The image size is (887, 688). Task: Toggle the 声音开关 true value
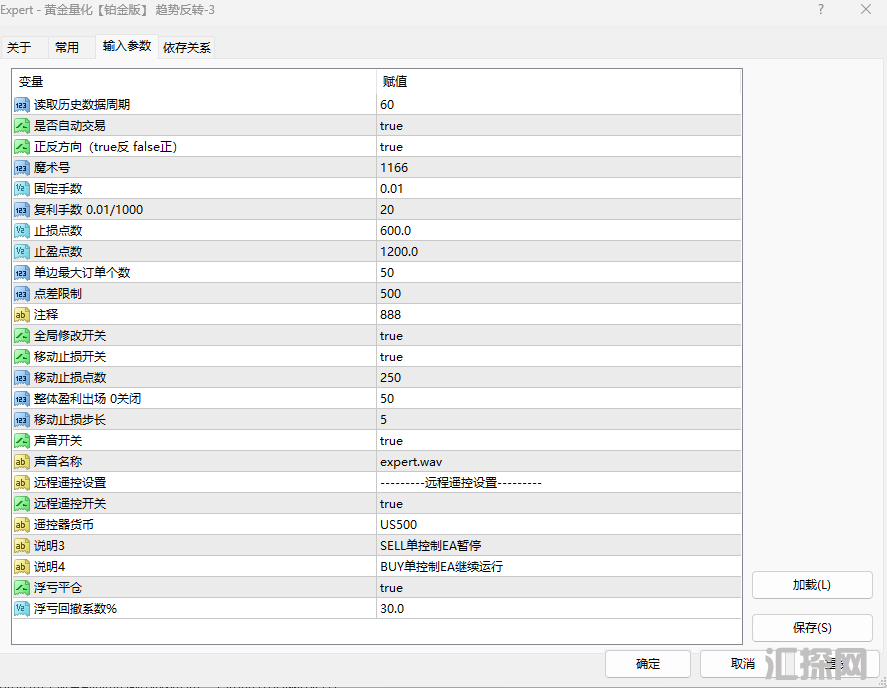(x=391, y=441)
